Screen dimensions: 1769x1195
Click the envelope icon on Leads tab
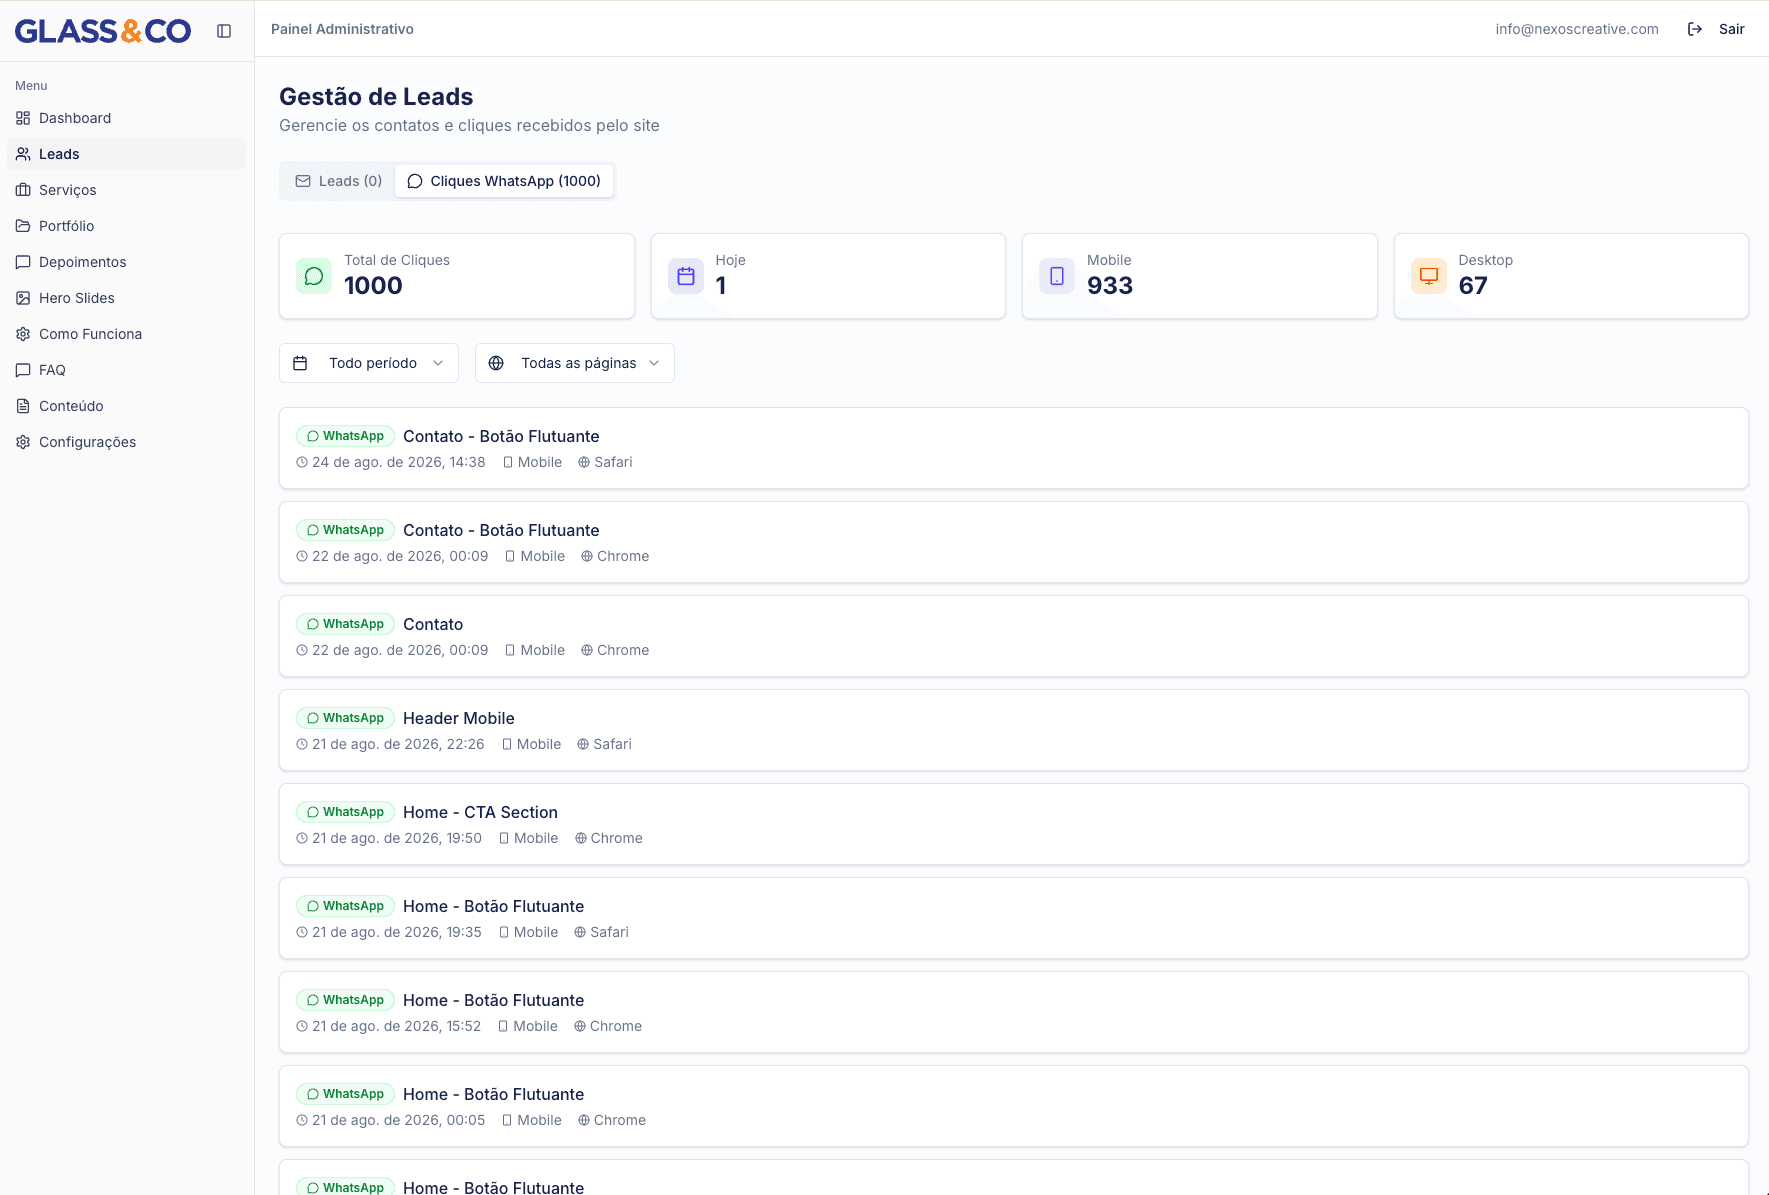tap(303, 181)
